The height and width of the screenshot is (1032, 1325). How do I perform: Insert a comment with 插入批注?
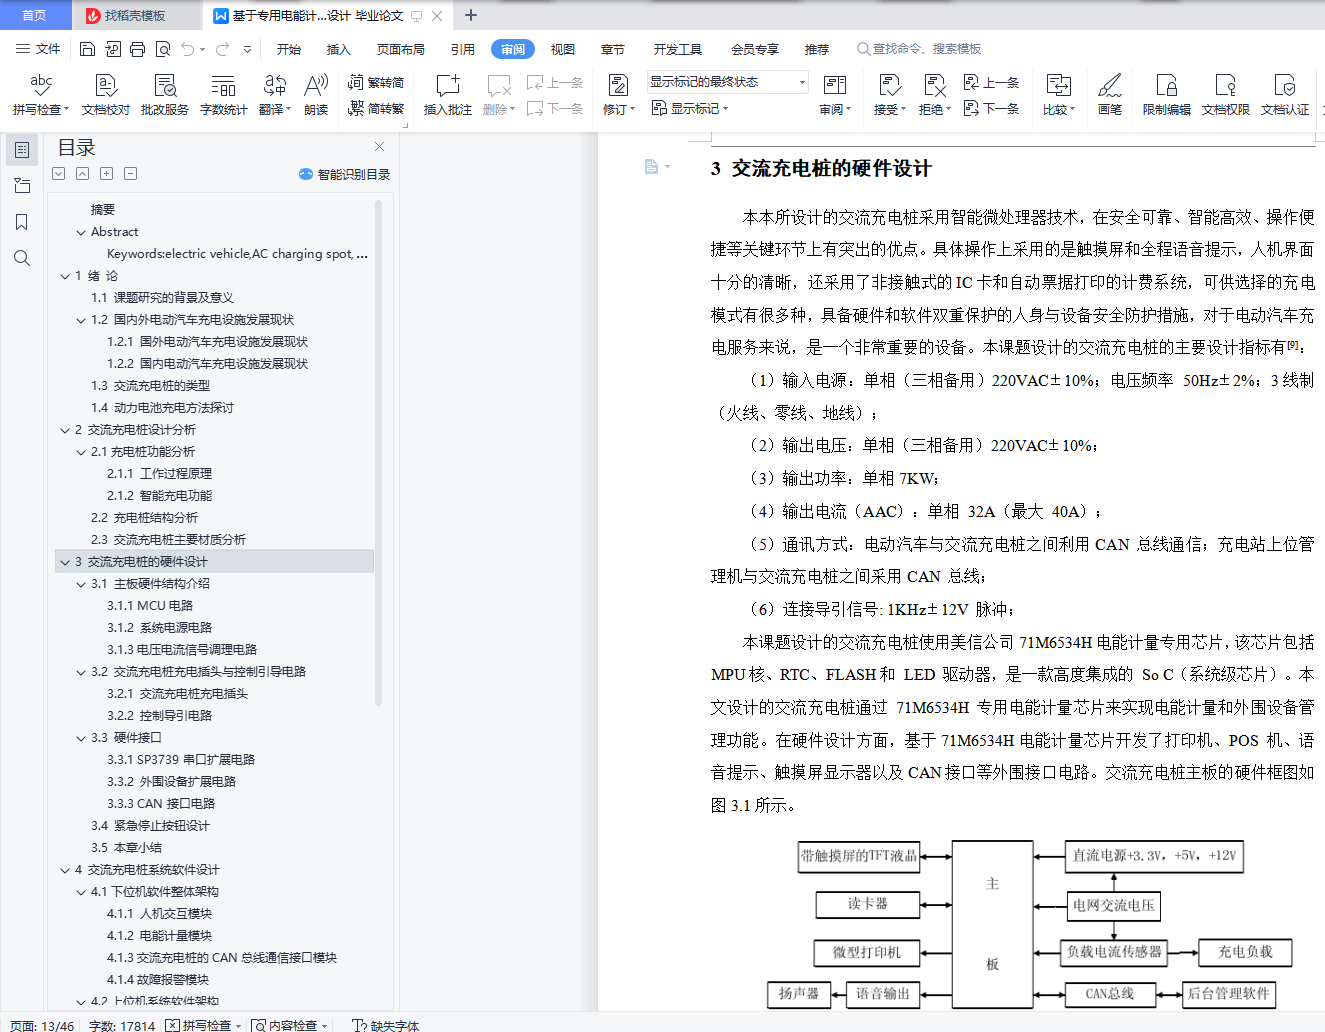pos(448,95)
